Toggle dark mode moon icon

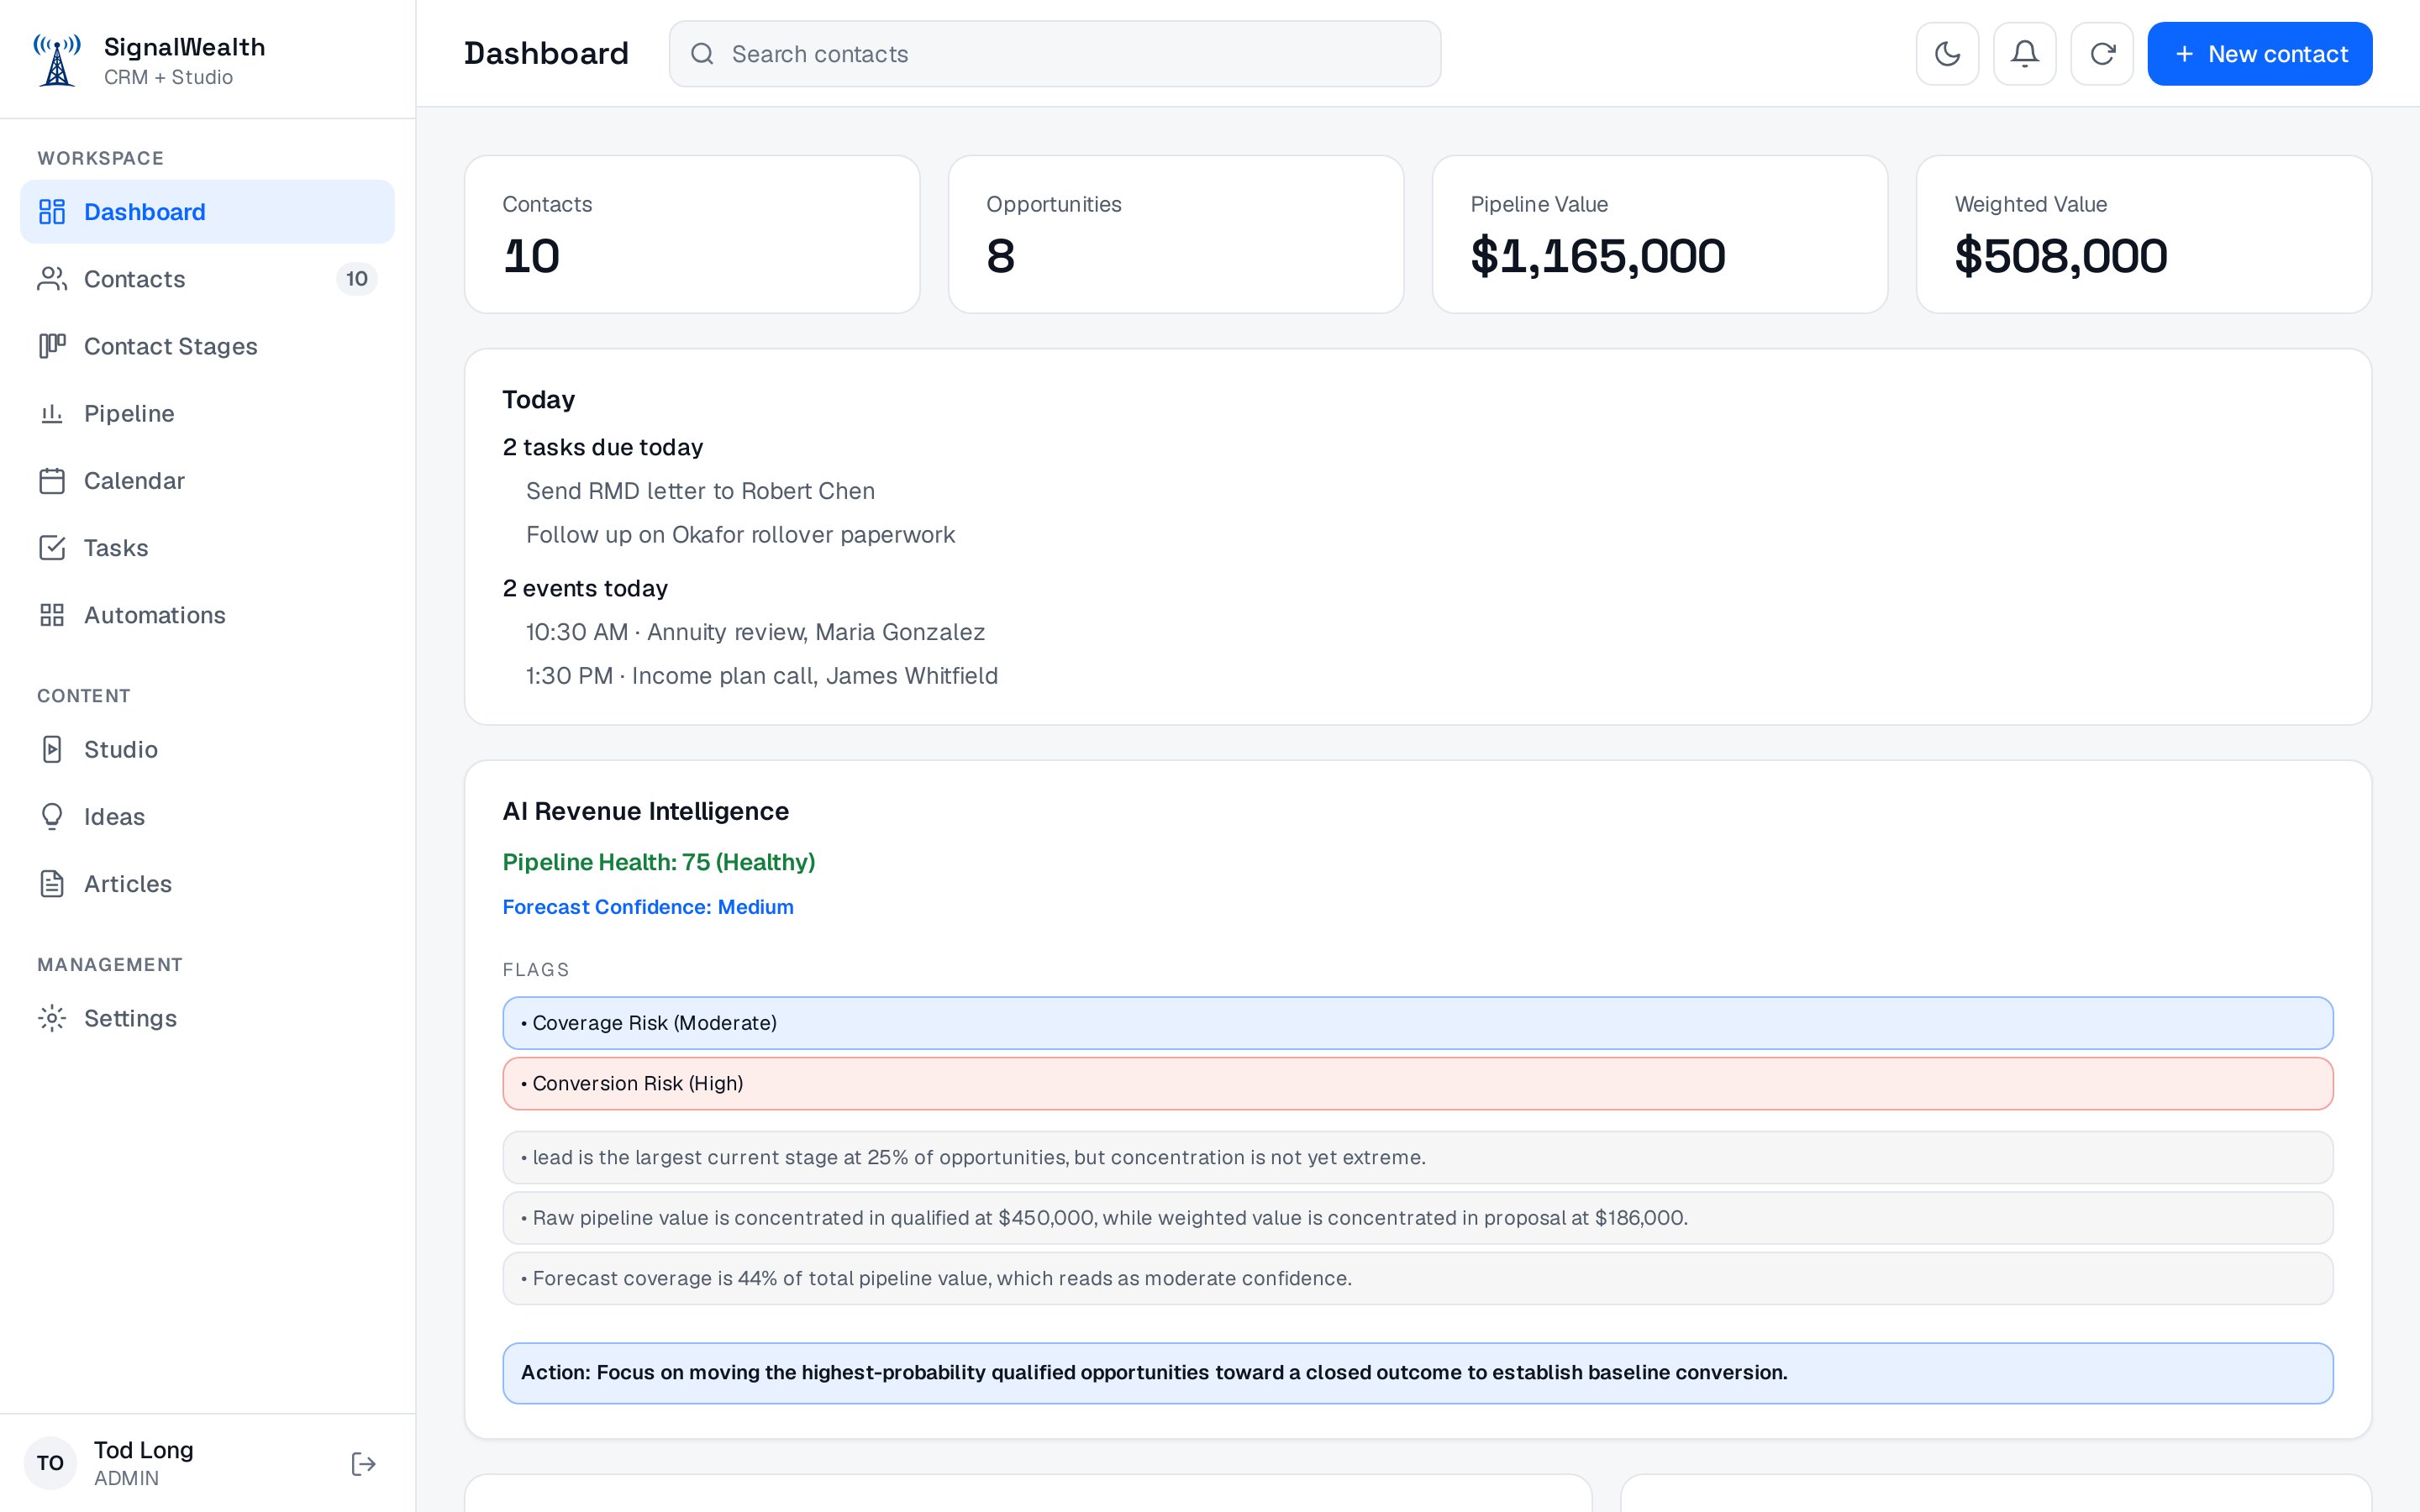[1947, 54]
